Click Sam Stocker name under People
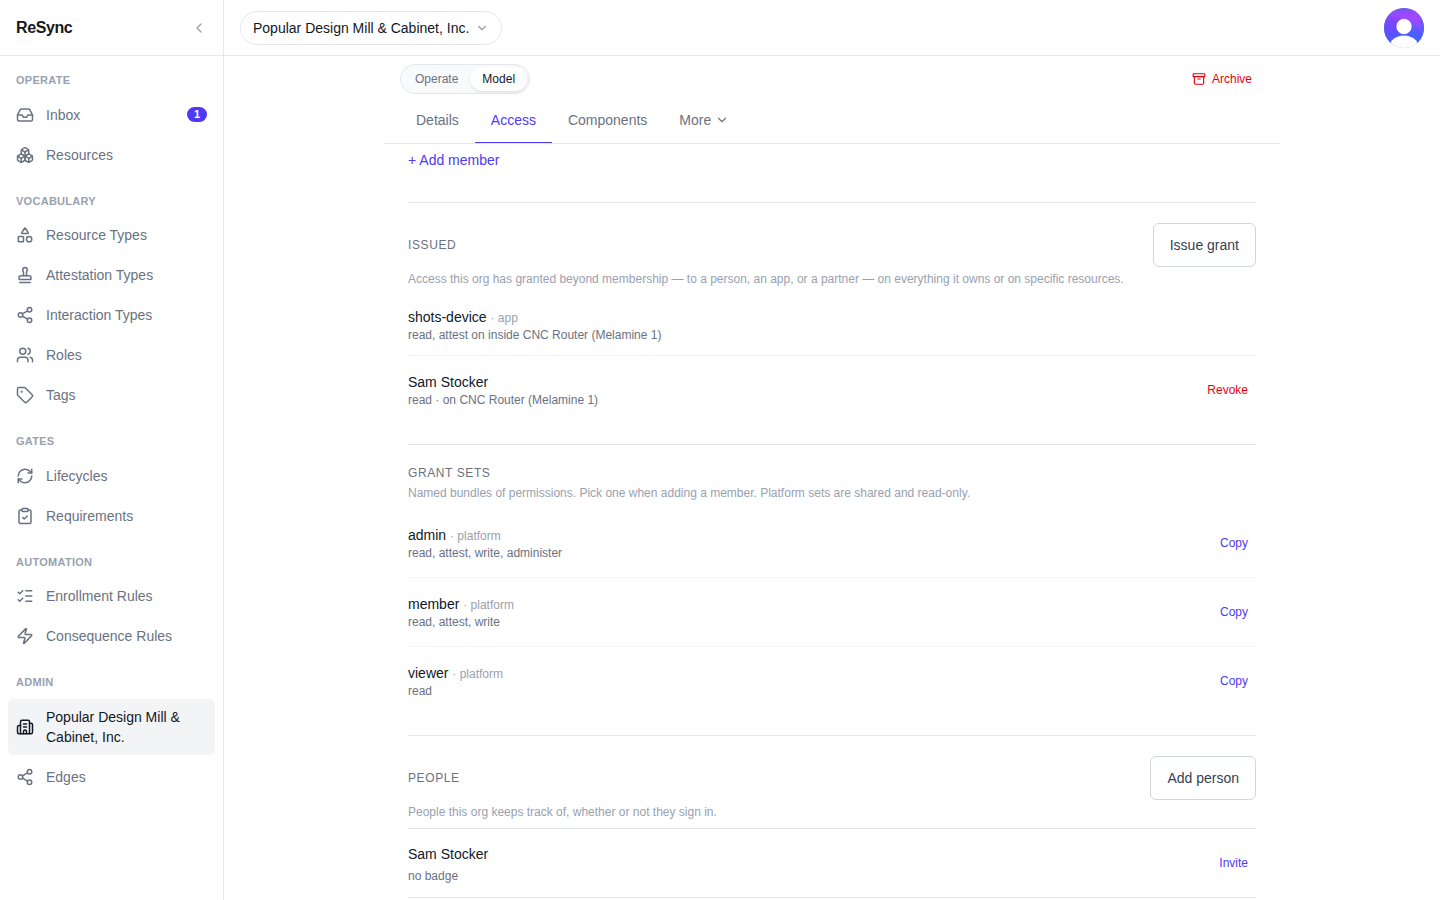 (448, 854)
